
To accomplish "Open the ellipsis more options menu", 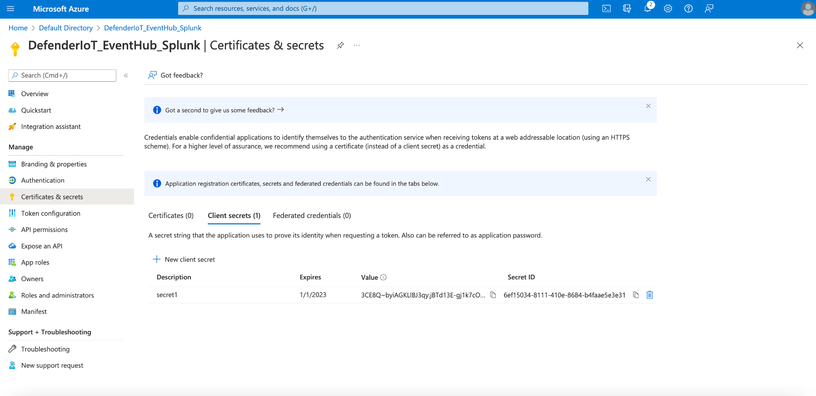I will (x=357, y=46).
